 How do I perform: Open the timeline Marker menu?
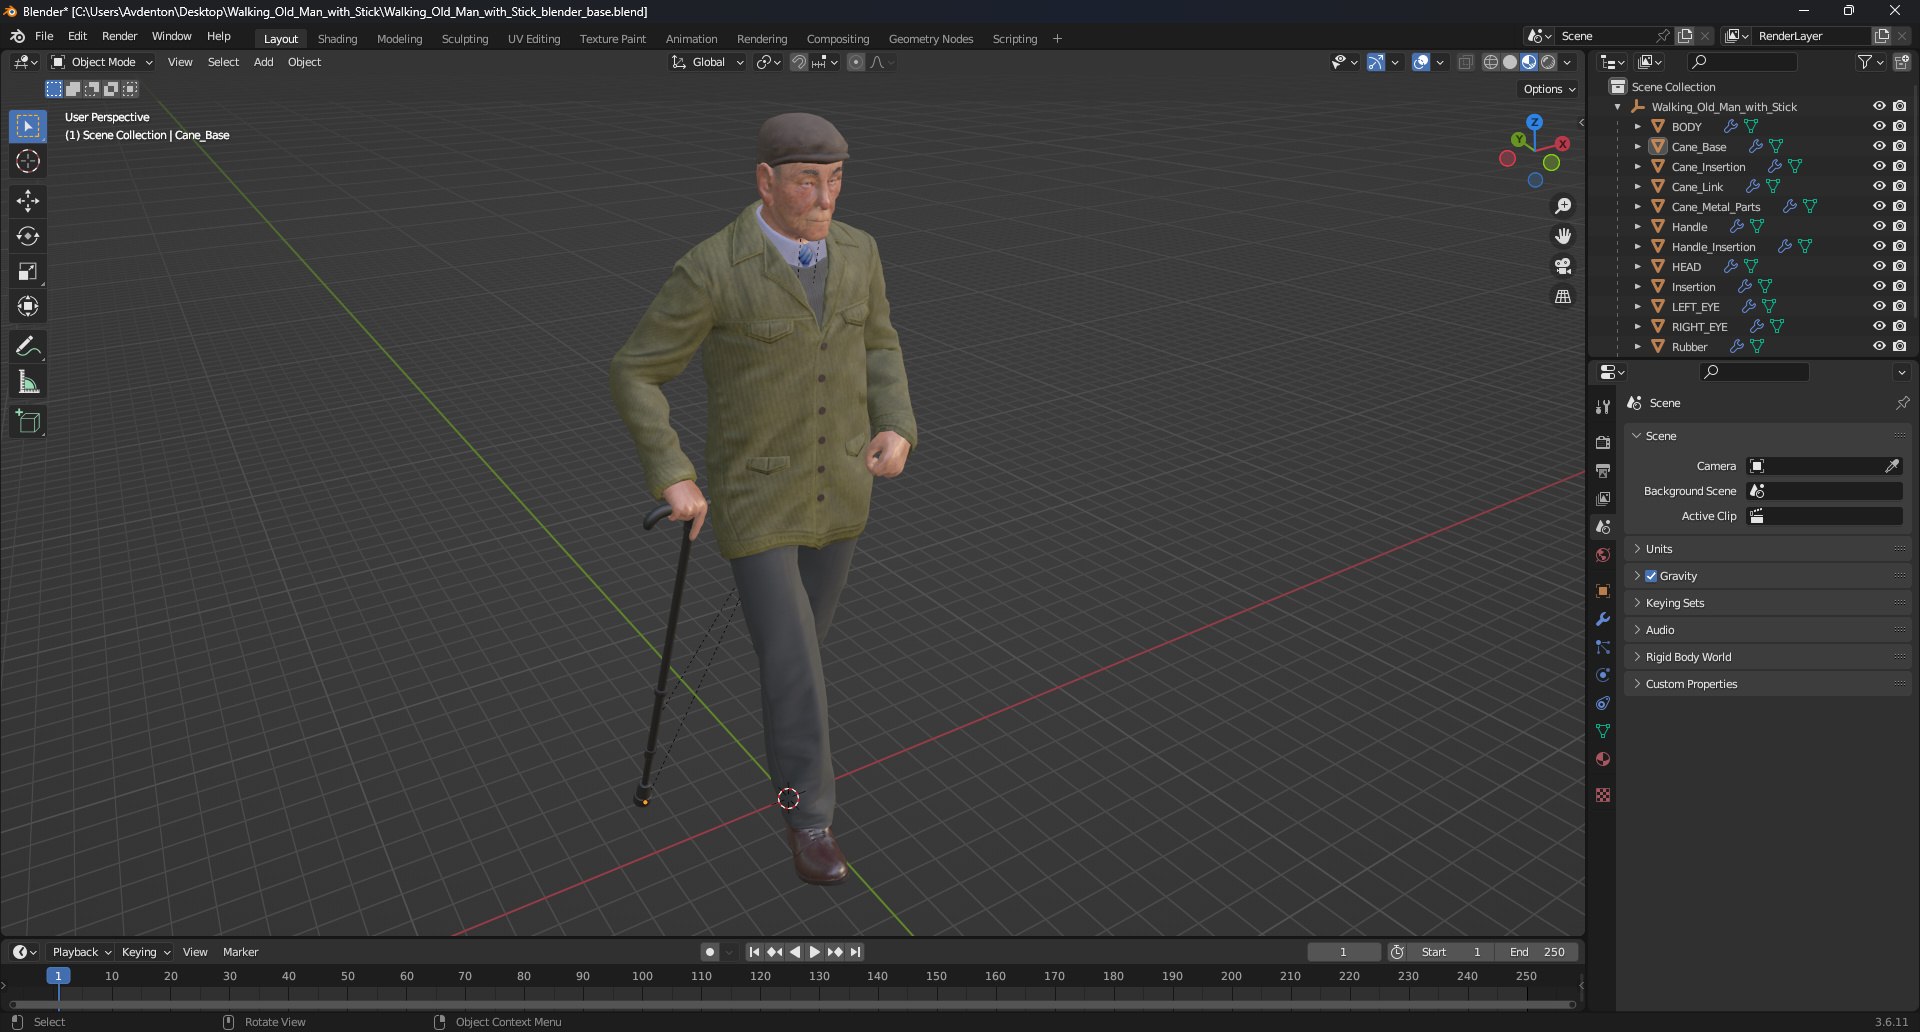[240, 952]
